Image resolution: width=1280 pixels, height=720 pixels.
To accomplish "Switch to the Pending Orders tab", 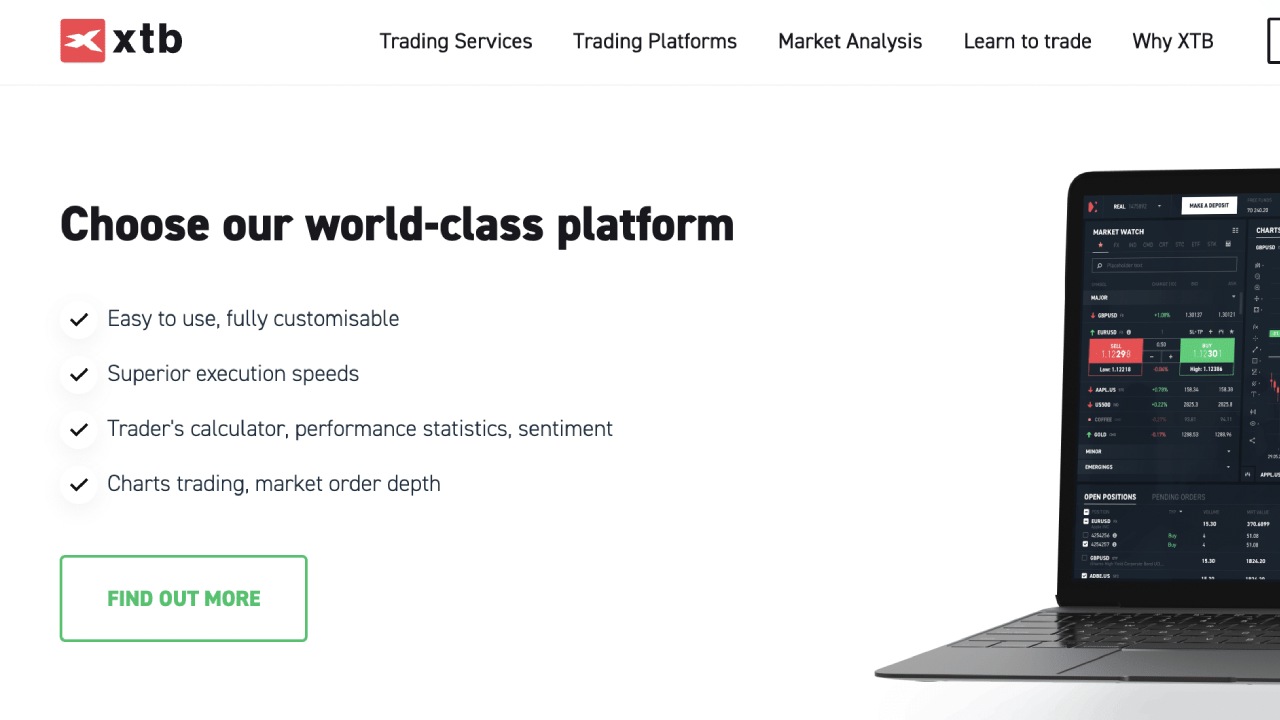I will click(1178, 497).
